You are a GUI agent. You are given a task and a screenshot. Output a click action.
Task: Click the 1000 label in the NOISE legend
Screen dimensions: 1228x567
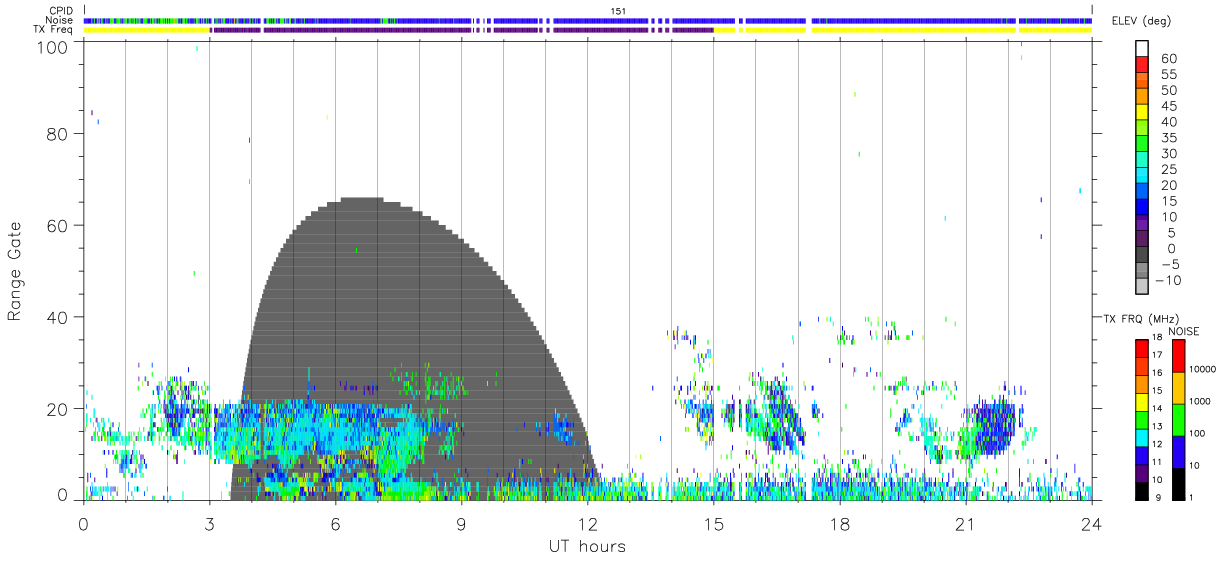1202,401
